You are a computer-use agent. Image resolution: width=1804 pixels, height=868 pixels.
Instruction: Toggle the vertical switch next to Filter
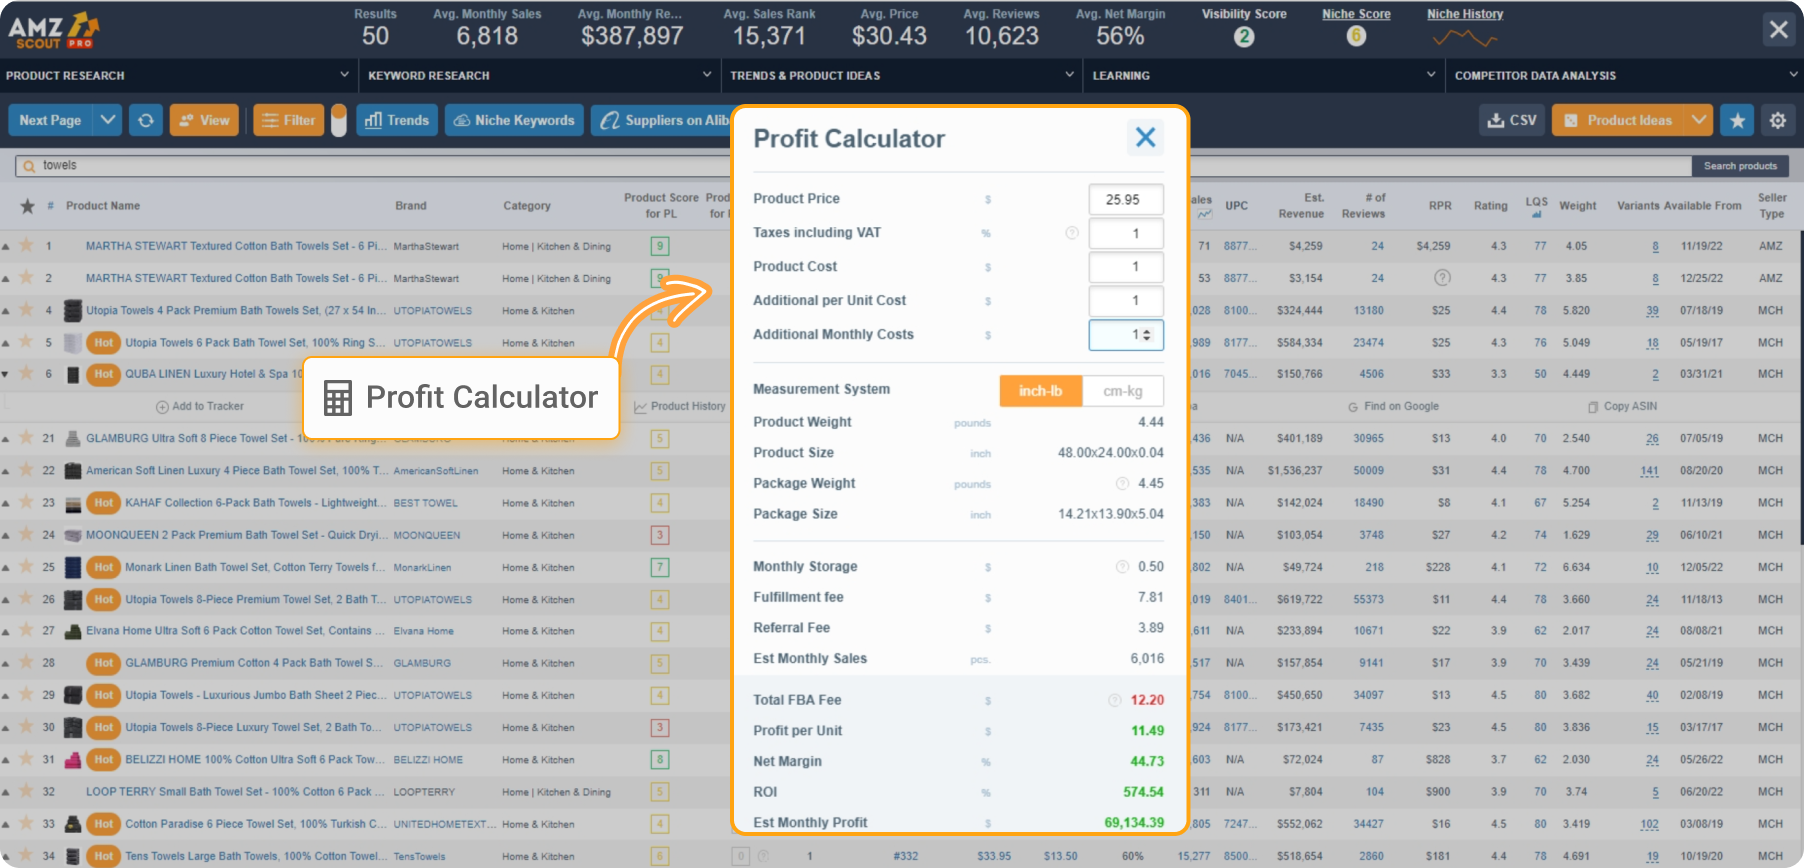click(x=339, y=120)
